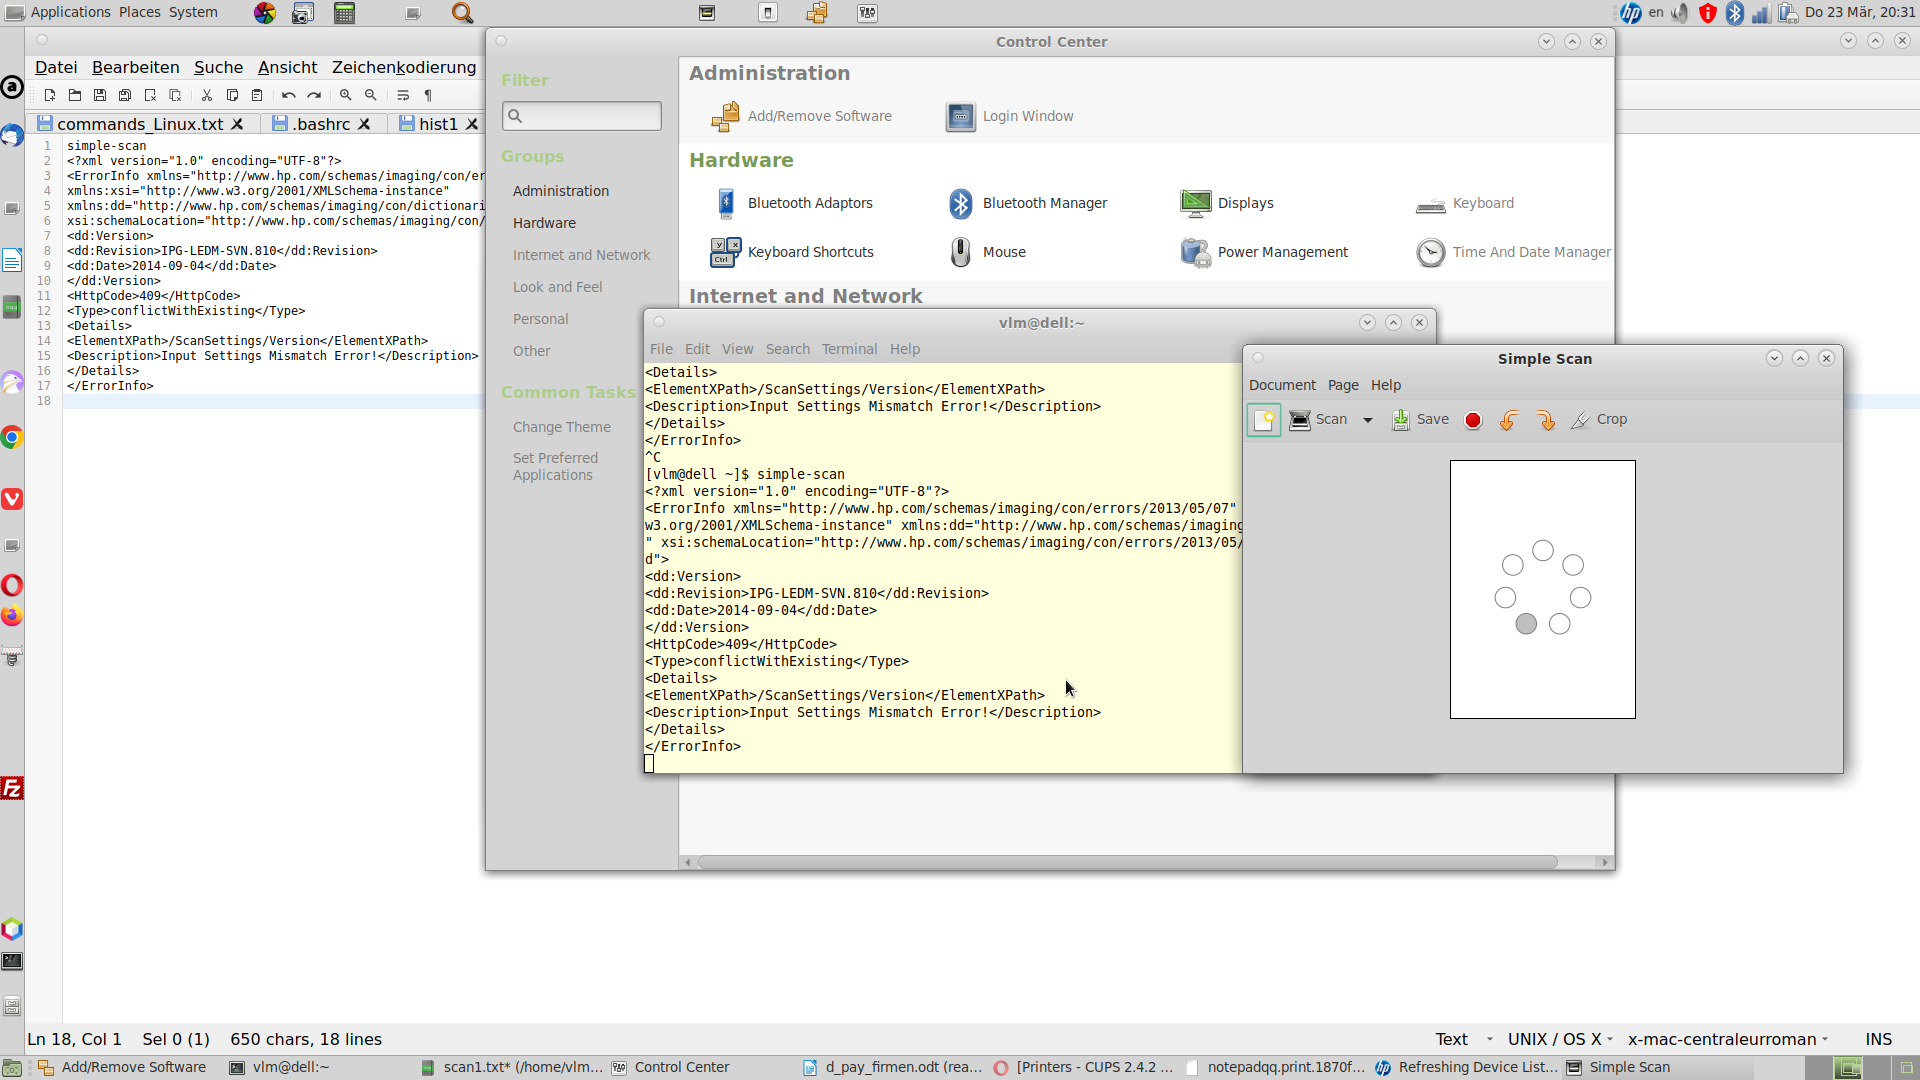Open Keyboard settings in Control Center

coord(1465,203)
